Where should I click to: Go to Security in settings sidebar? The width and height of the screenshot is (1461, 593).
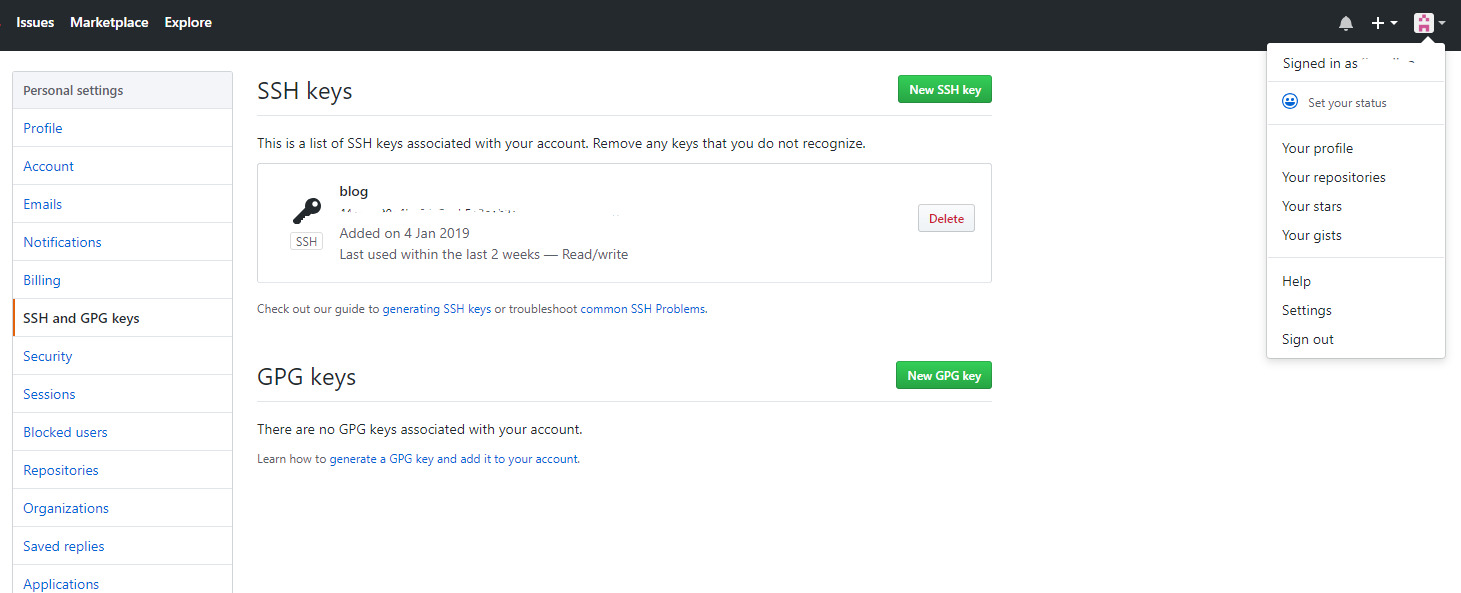pyautogui.click(x=48, y=356)
